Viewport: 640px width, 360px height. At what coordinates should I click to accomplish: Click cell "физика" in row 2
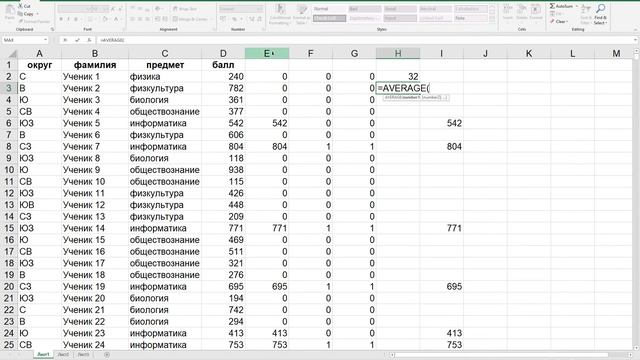(165, 77)
